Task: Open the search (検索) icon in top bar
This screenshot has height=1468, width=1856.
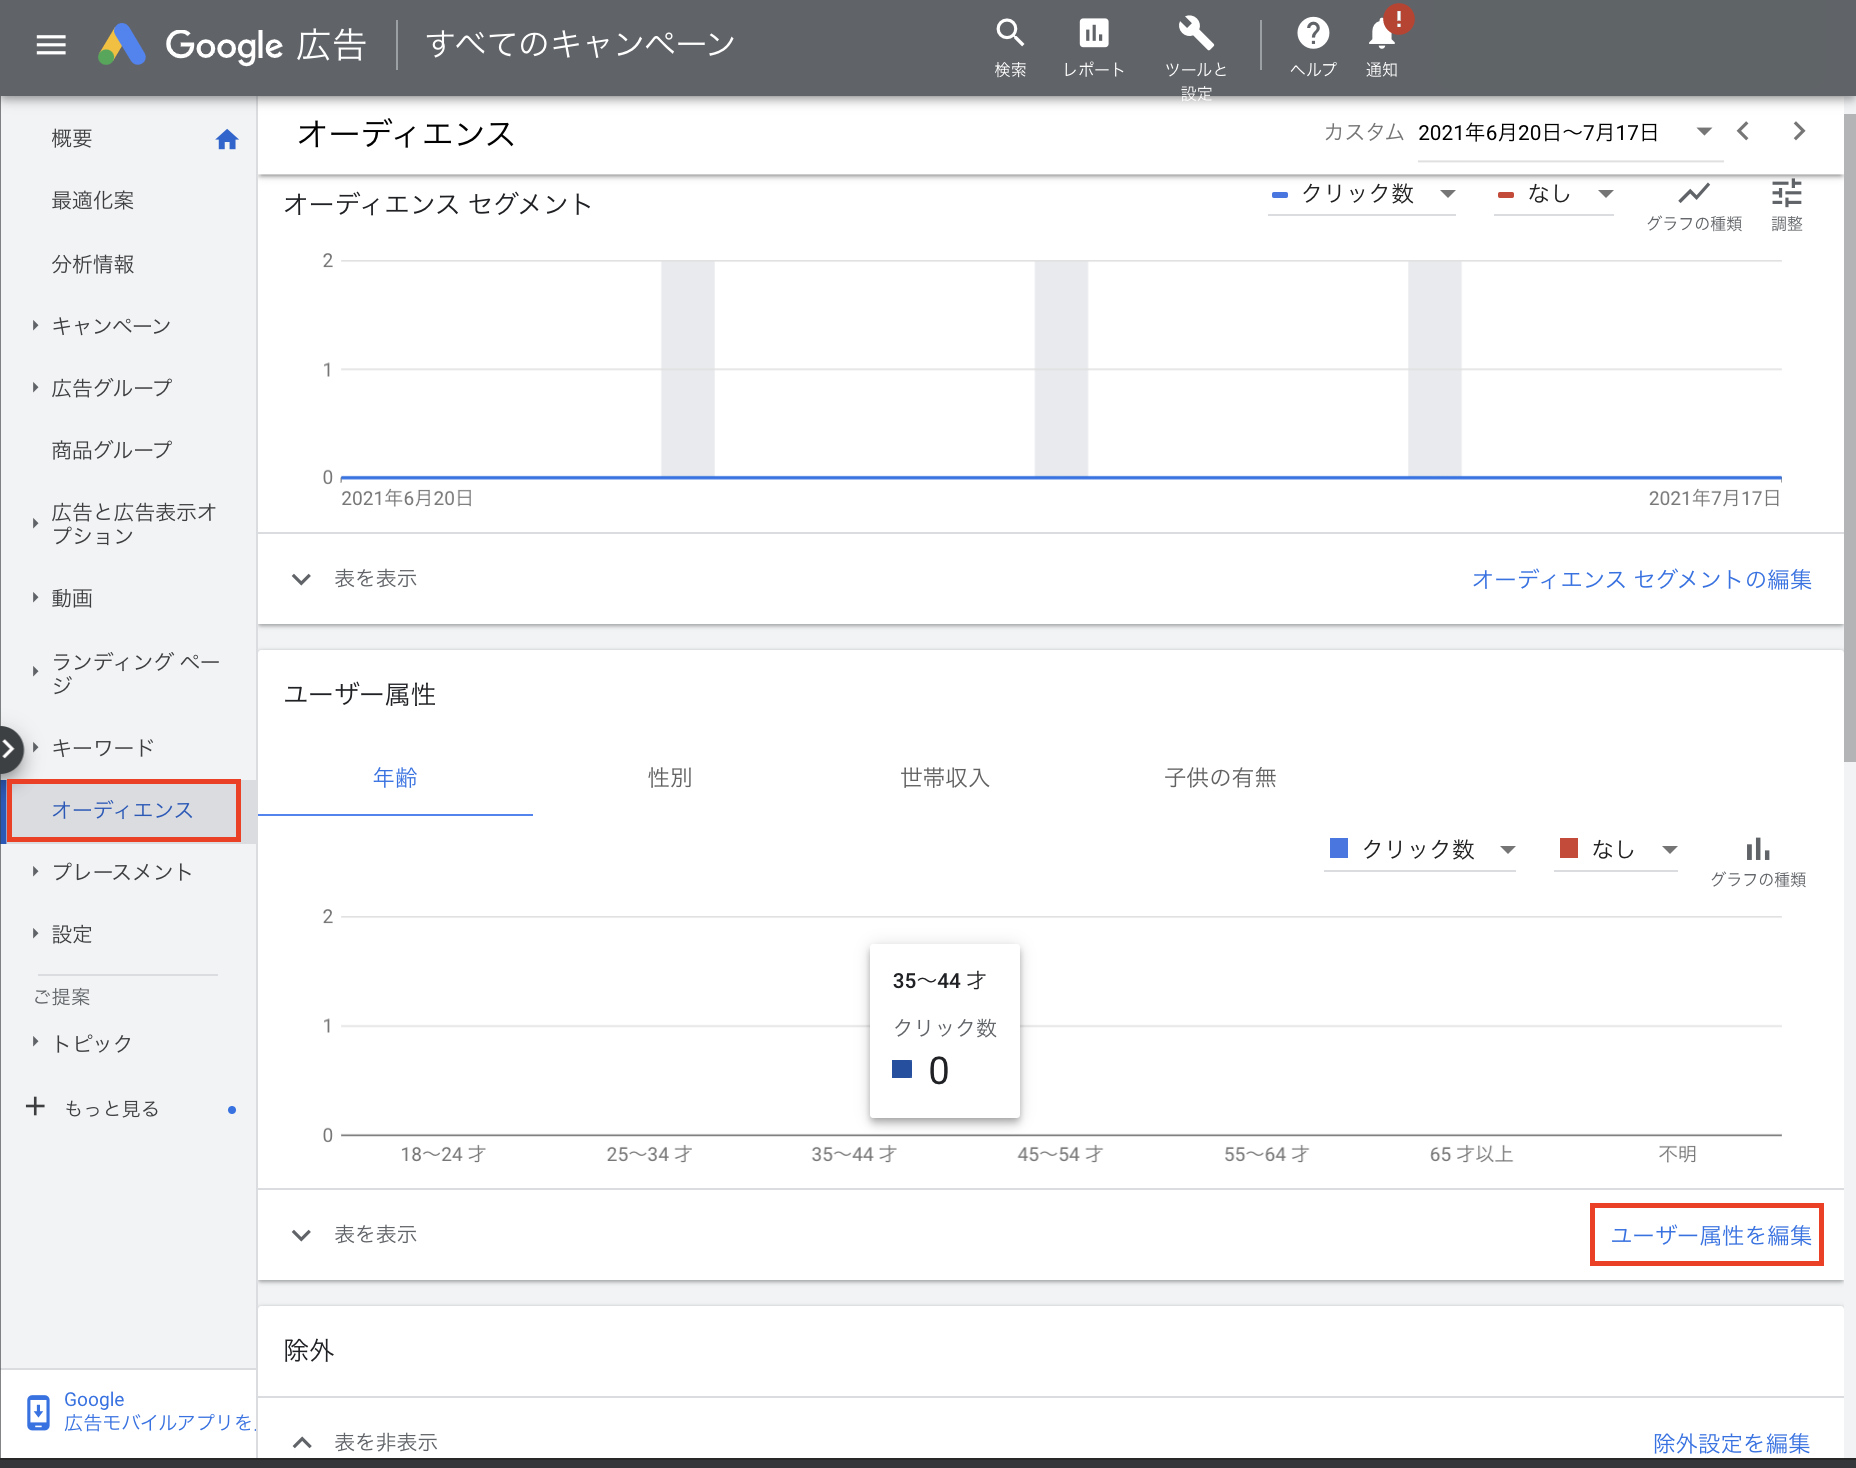Action: (1010, 33)
